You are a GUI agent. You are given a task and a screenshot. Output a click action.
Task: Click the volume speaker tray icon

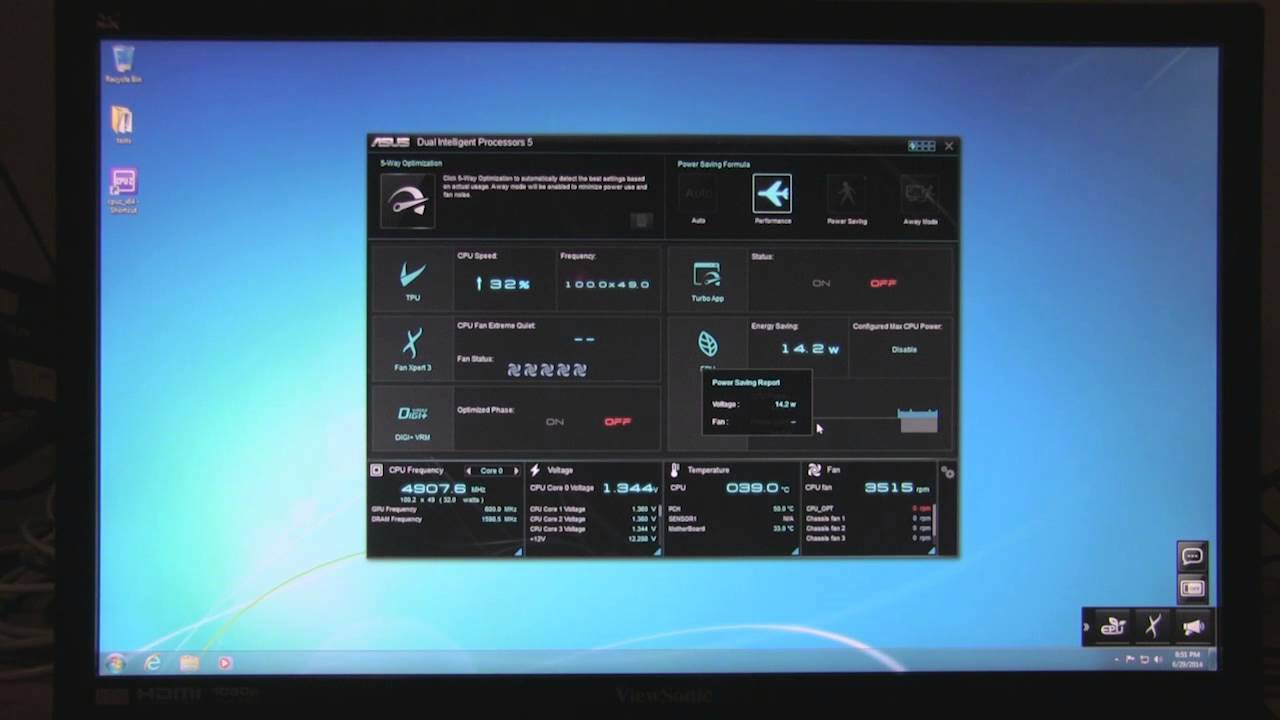click(x=1158, y=660)
